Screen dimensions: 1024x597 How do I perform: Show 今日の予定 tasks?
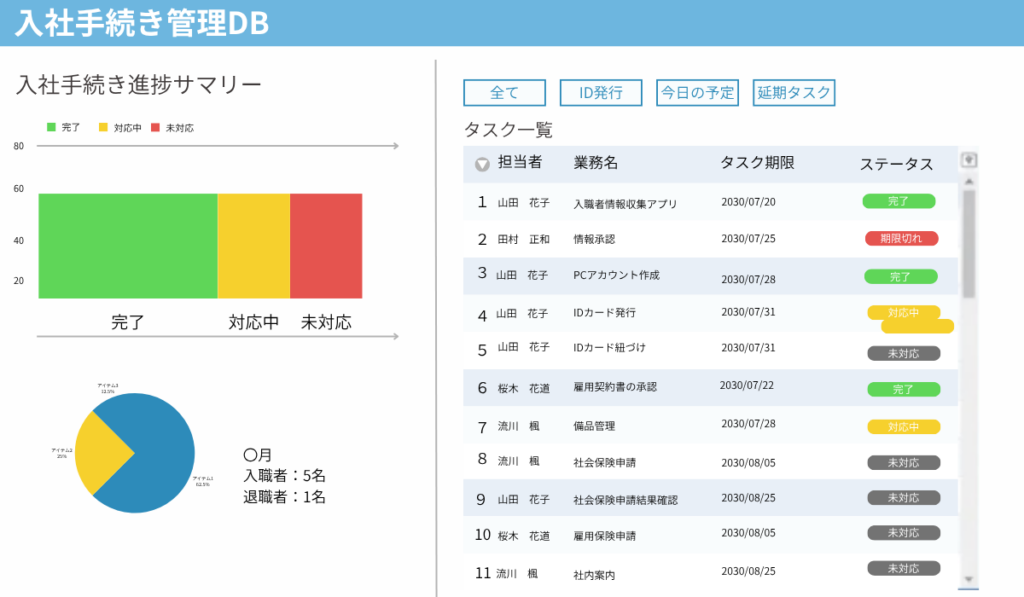click(697, 93)
